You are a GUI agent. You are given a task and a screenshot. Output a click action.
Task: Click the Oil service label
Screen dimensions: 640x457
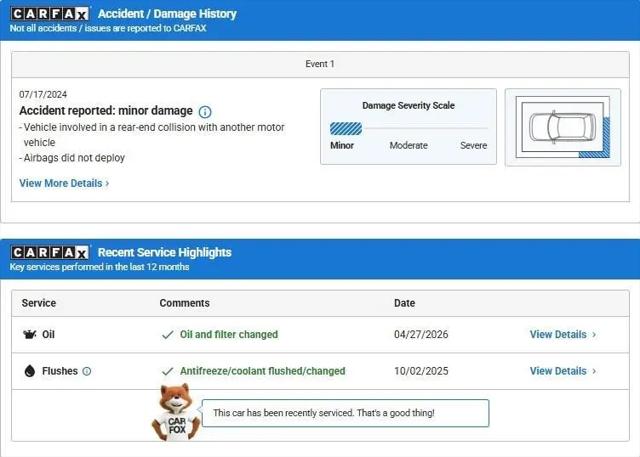pyautogui.click(x=48, y=335)
